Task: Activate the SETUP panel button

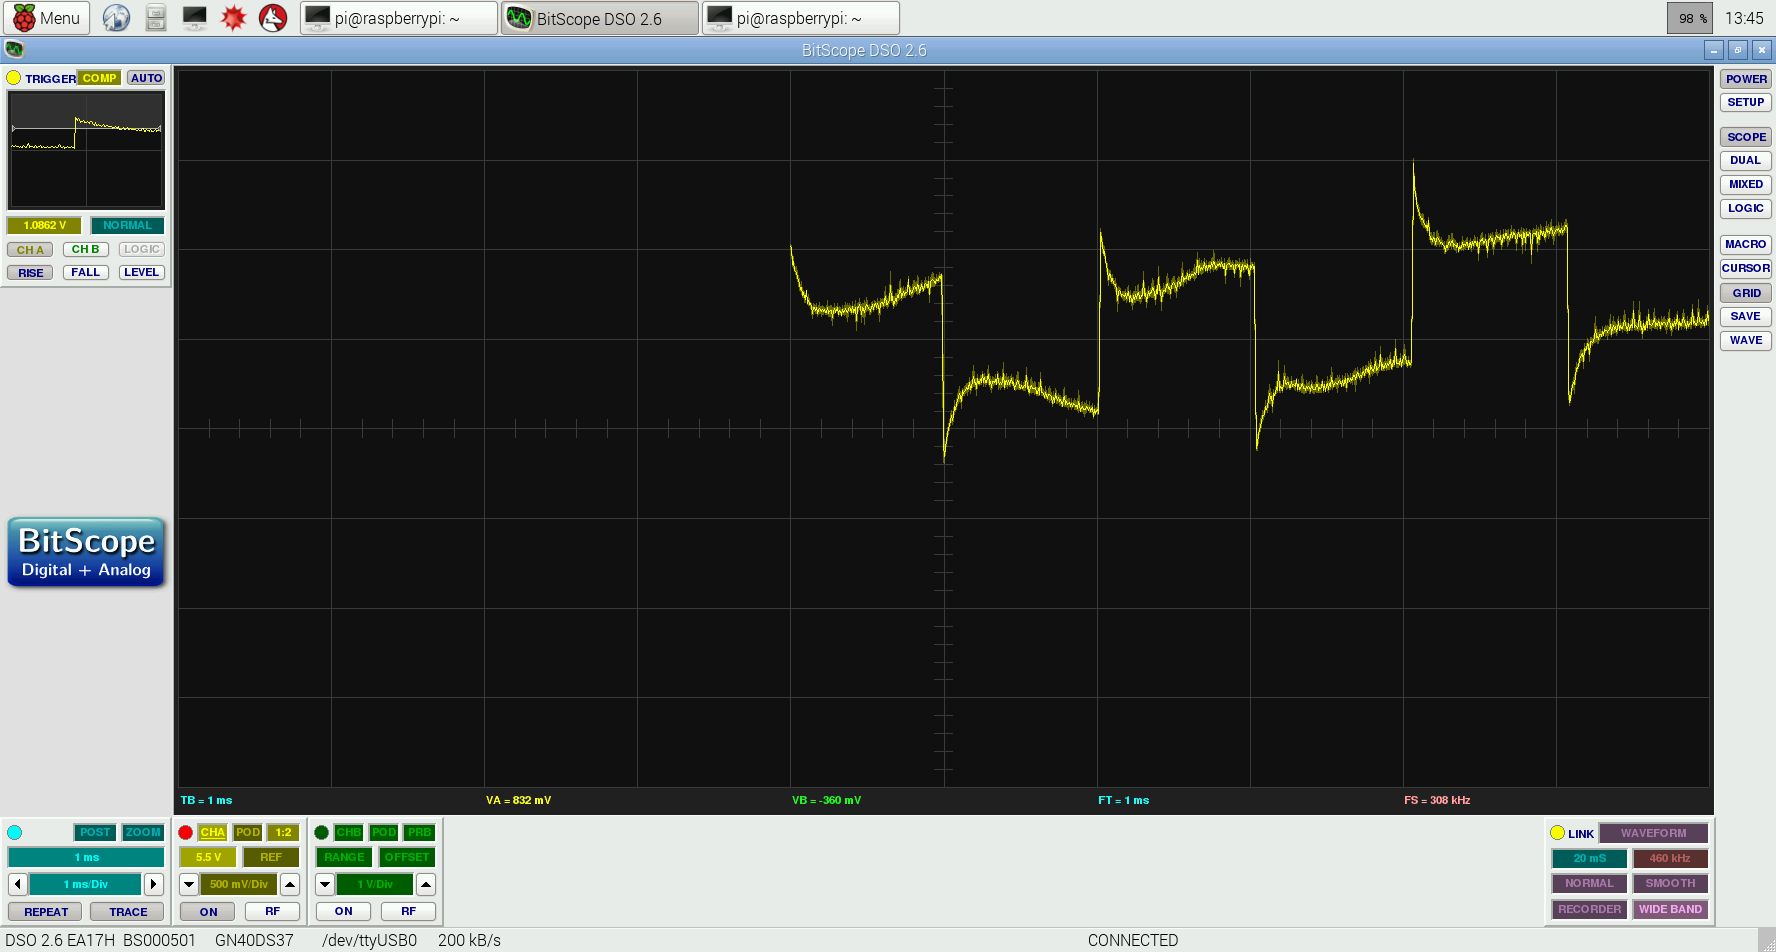Action: [1745, 102]
